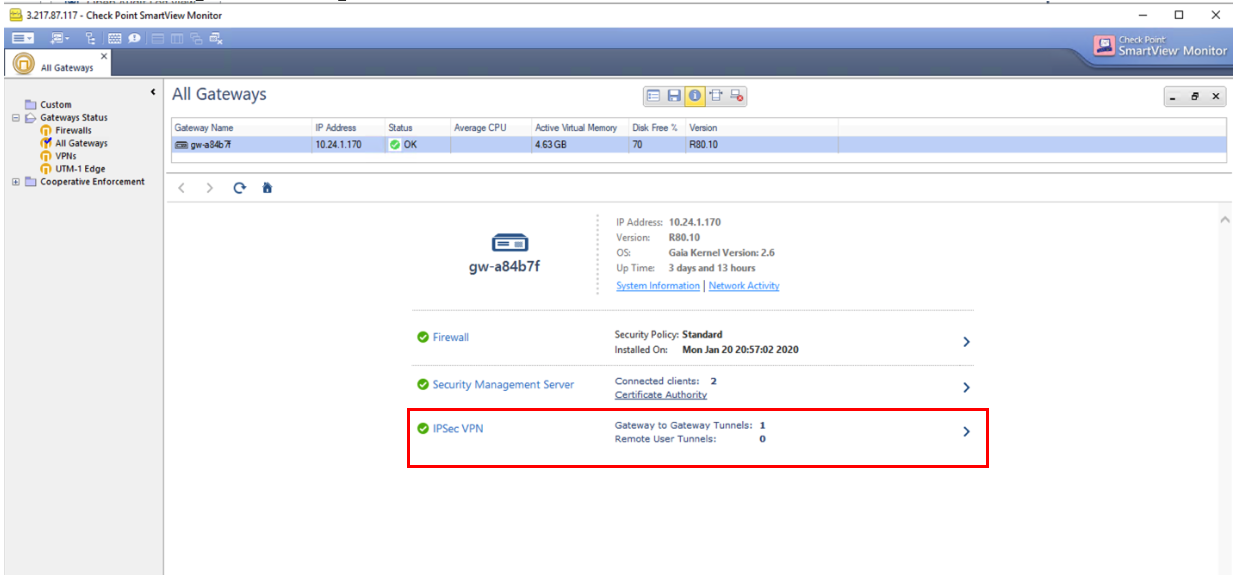The width and height of the screenshot is (1236, 575).
Task: Click the properties list icon in view toolbar
Action: click(x=653, y=96)
